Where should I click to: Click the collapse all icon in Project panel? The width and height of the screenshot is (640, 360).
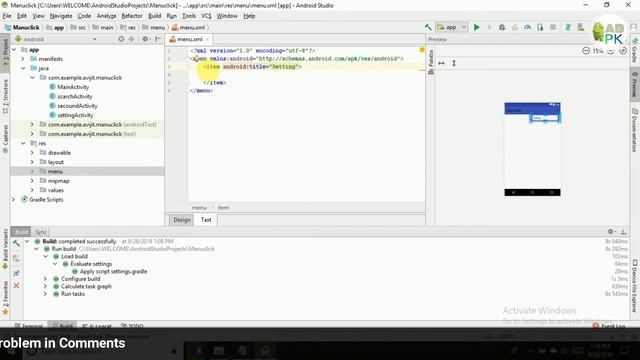[131, 39]
